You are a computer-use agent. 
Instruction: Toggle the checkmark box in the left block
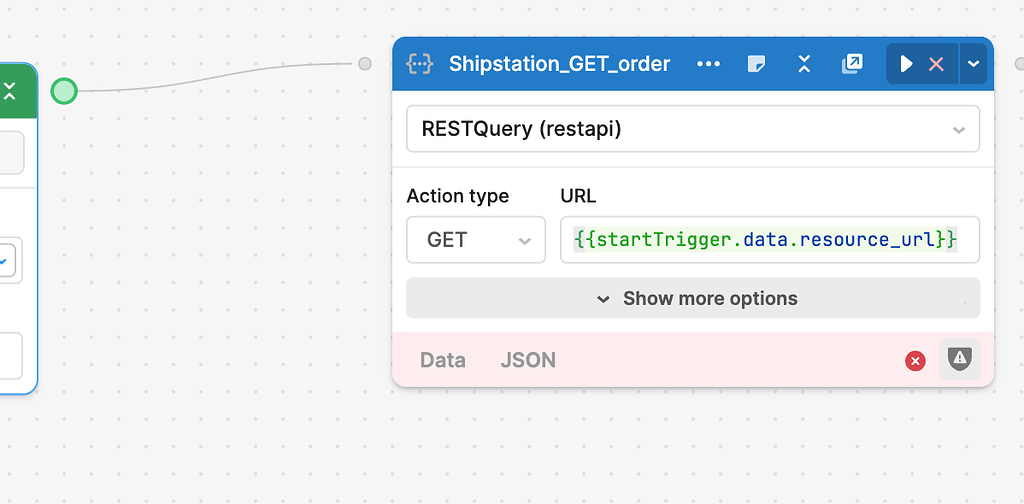[x=6, y=262]
